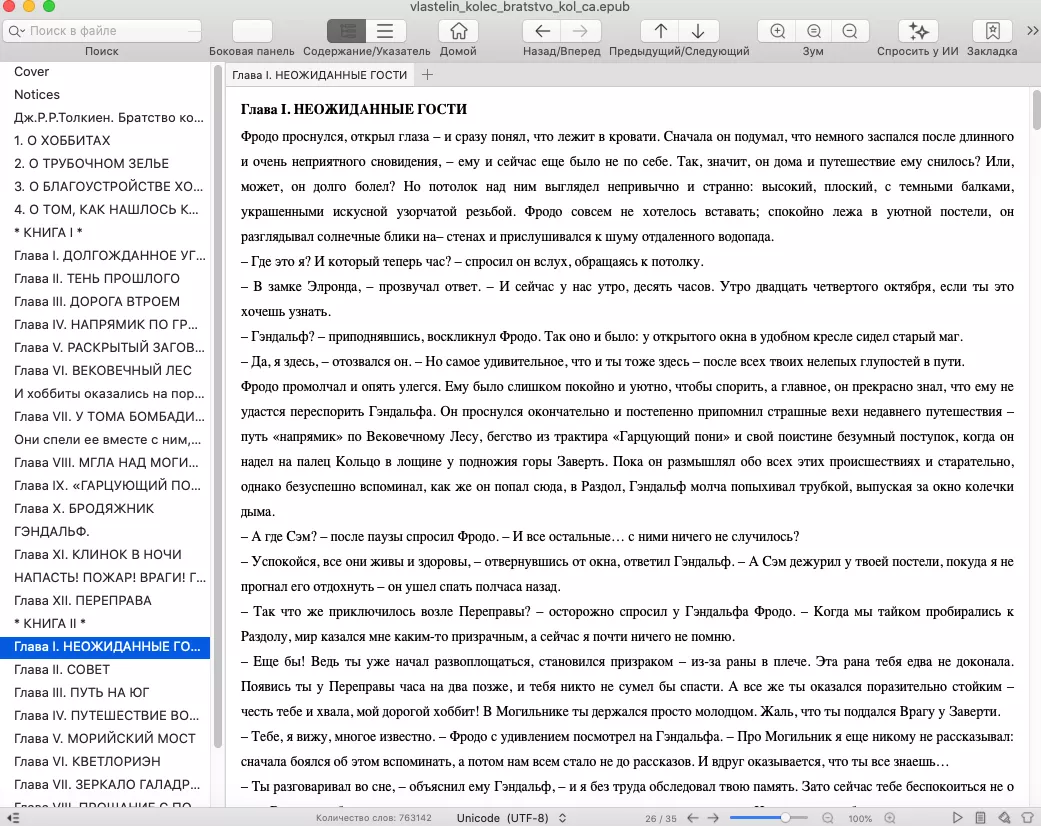This screenshot has height=826, width=1041.
Task: Reset zoom to actual size in toolbar
Action: [x=814, y=31]
